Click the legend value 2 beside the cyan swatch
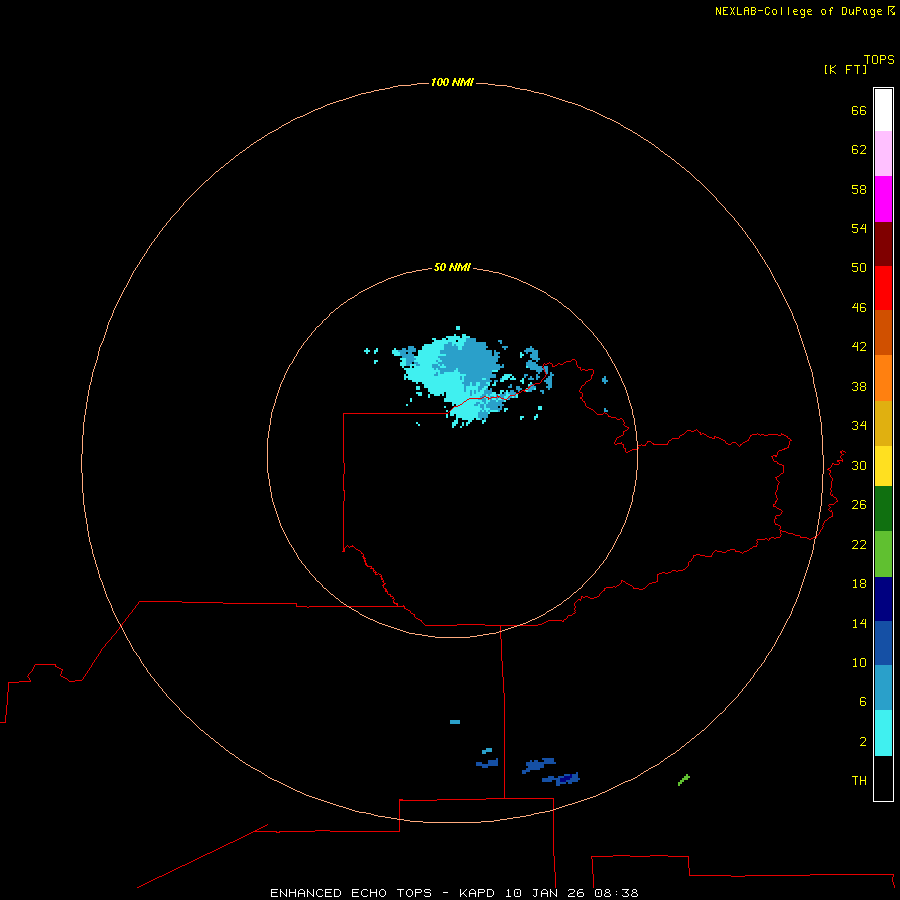This screenshot has height=900, width=900. 862,742
